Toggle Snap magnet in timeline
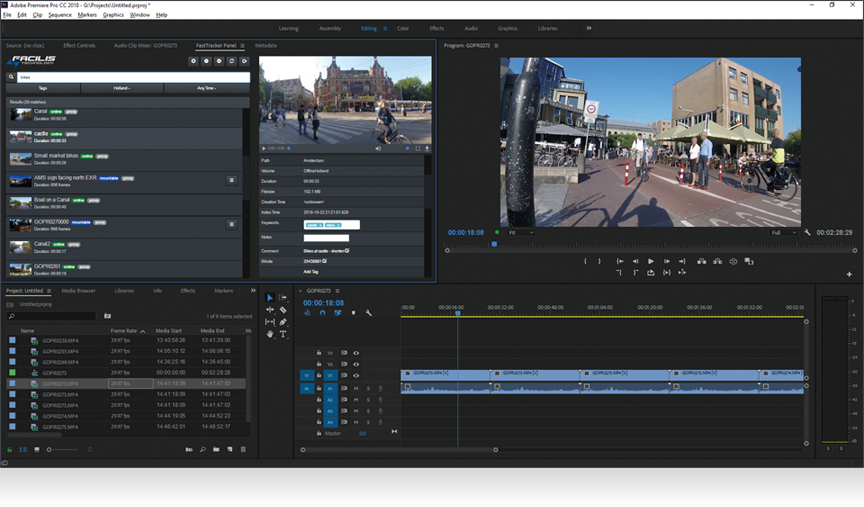Image resolution: width=864 pixels, height=507 pixels. coord(322,313)
